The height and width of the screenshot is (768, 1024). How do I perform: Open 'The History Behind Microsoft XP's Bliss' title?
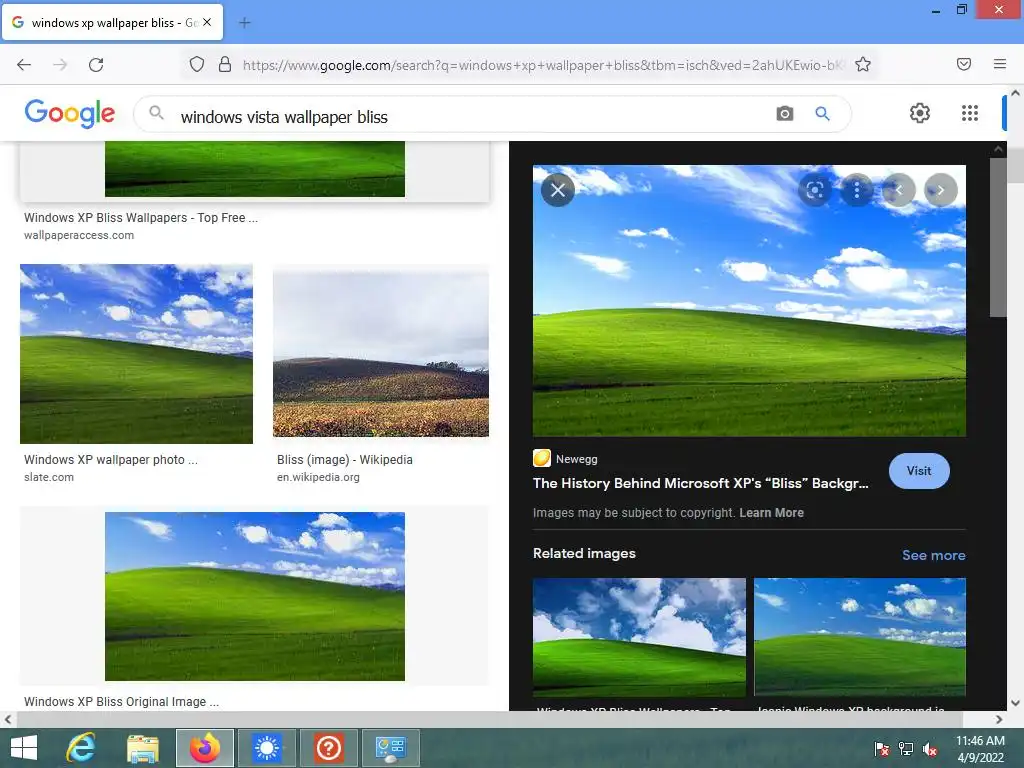point(701,483)
